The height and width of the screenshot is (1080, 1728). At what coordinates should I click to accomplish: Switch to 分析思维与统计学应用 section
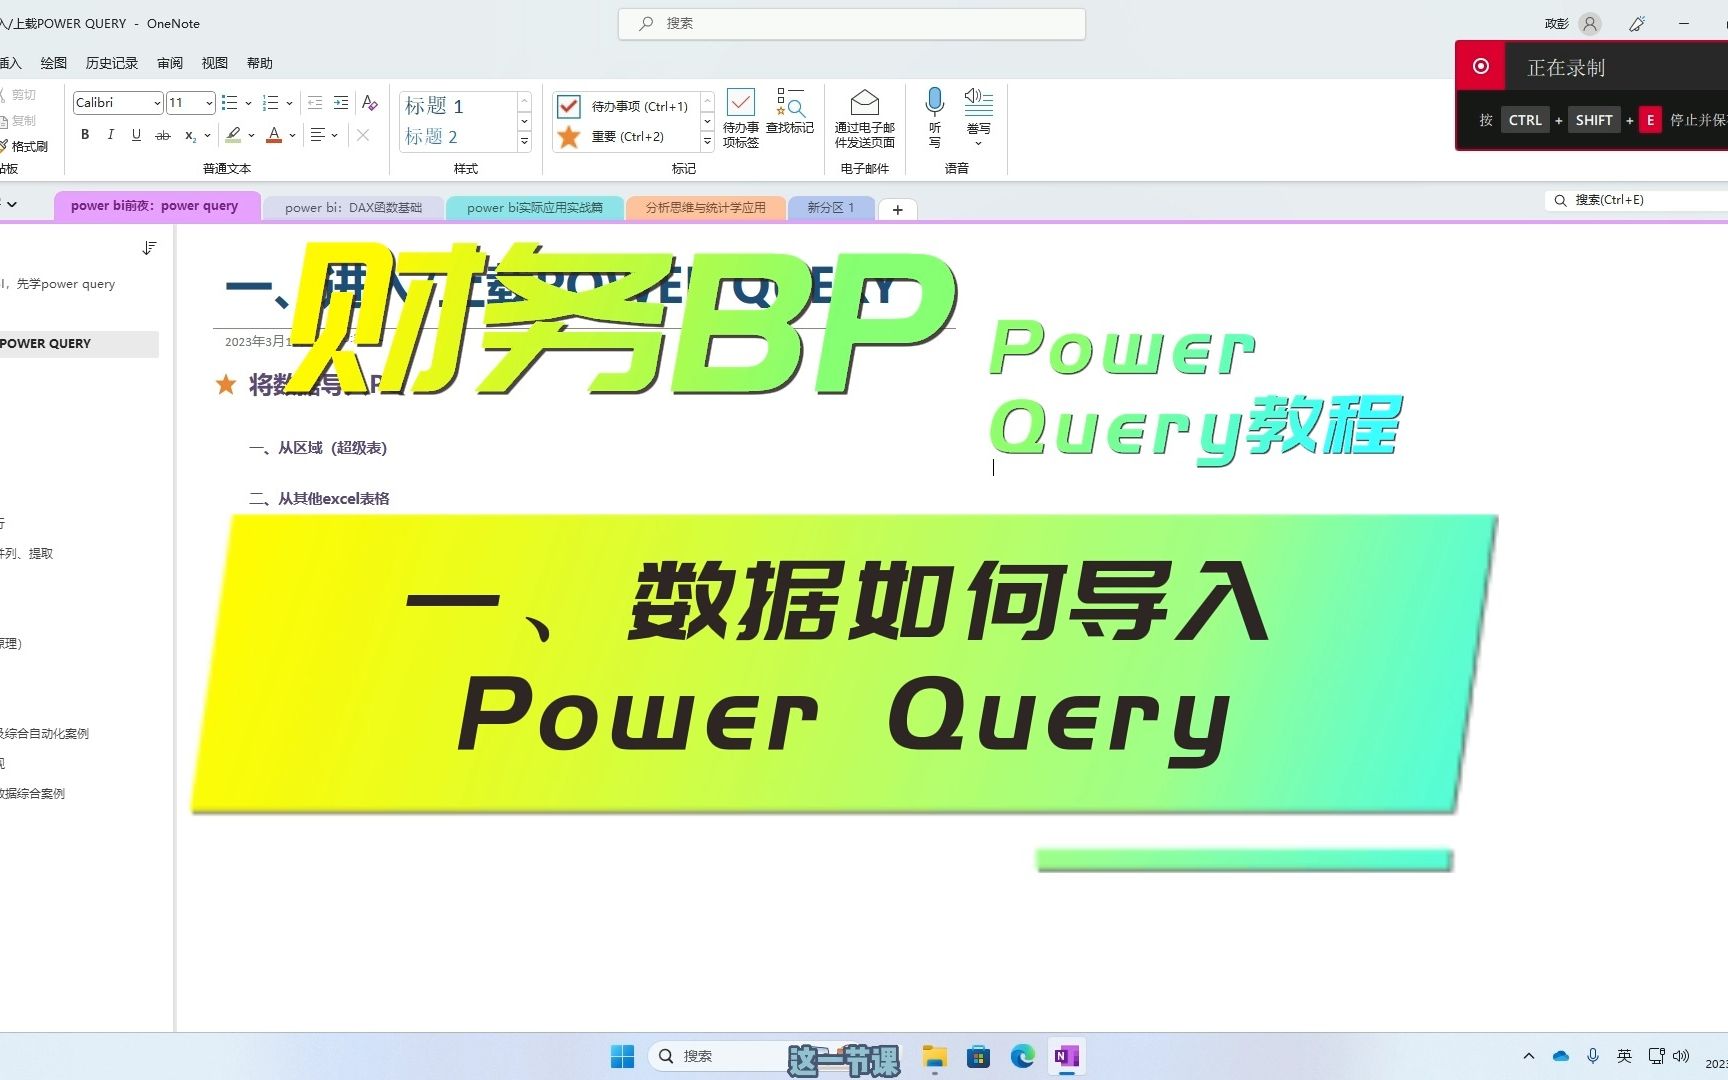pos(706,208)
